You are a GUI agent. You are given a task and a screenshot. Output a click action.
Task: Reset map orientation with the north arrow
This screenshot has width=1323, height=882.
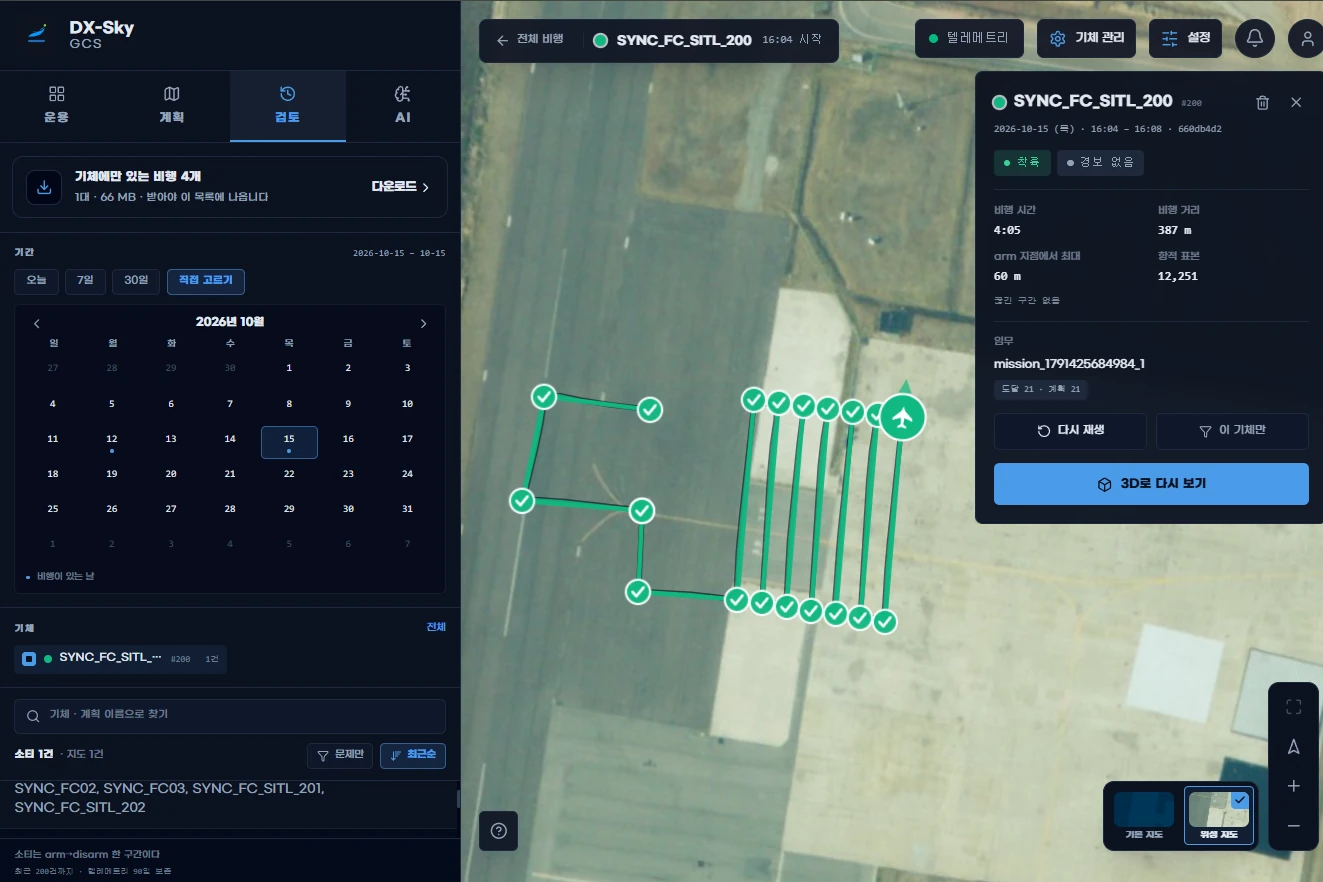coord(1293,747)
